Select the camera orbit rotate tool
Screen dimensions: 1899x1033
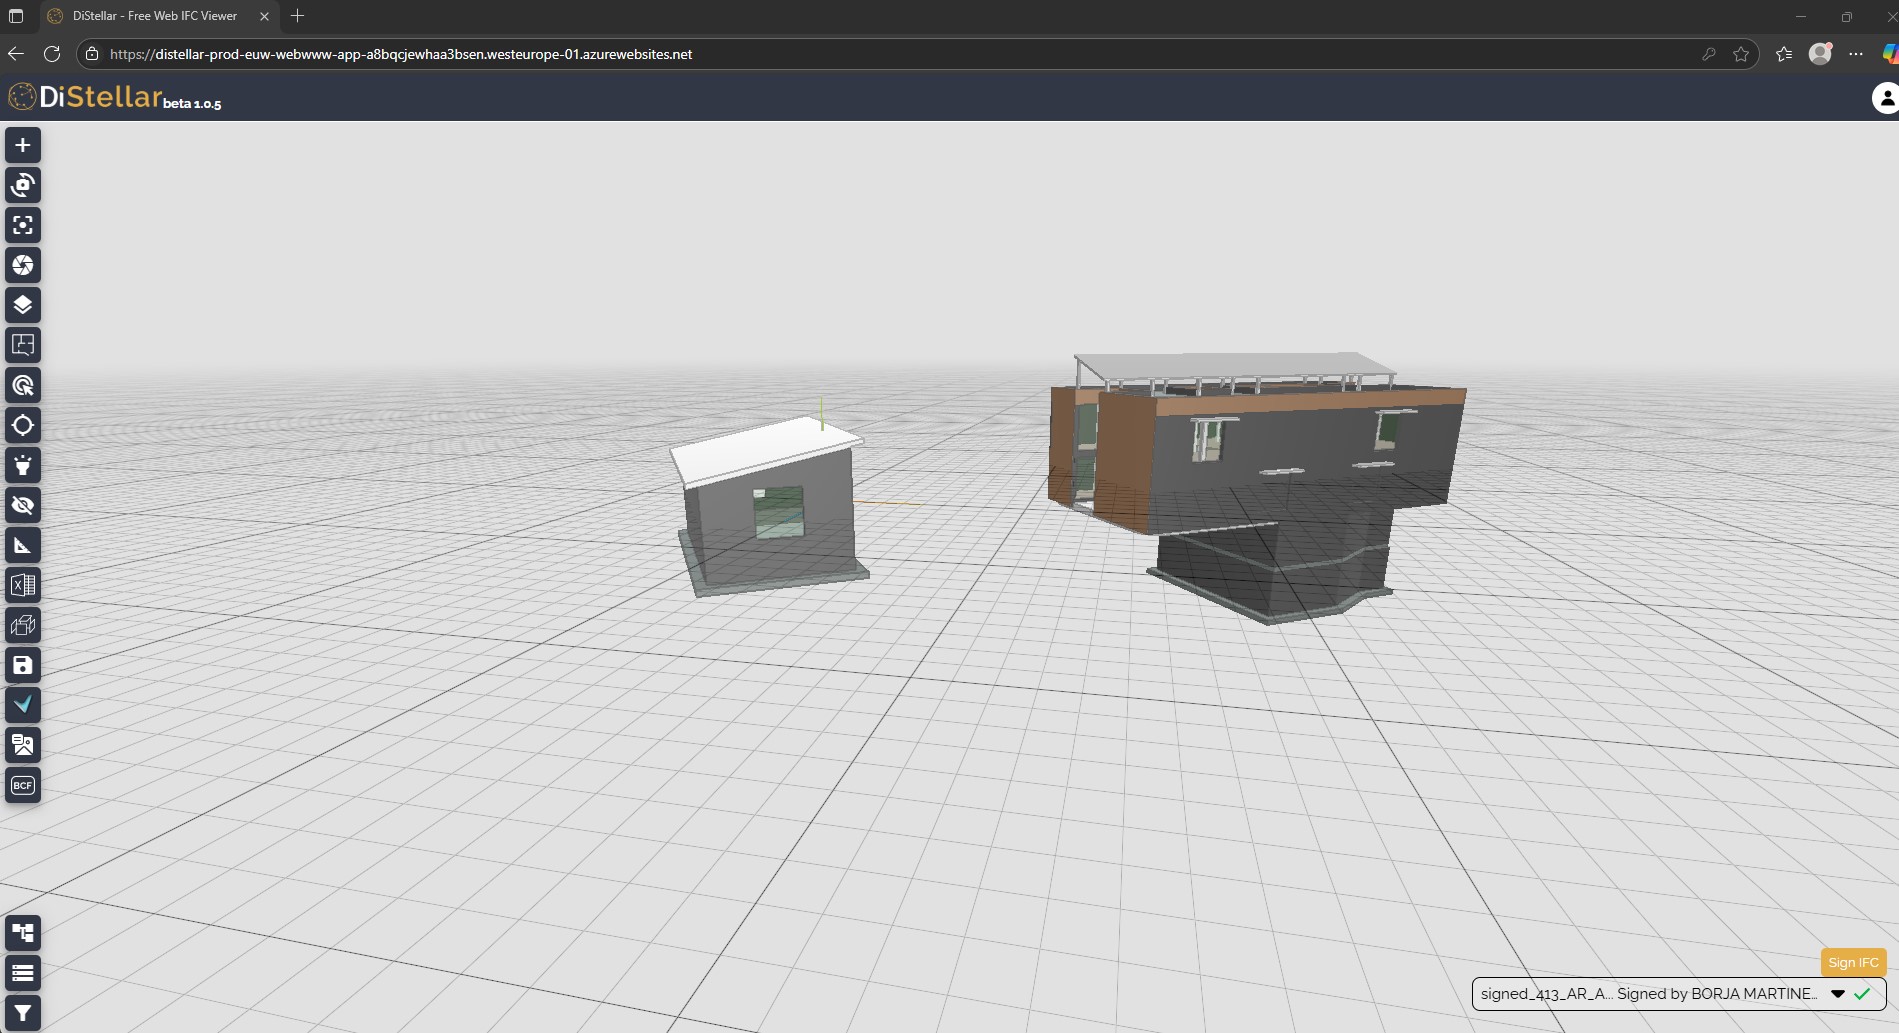23,185
